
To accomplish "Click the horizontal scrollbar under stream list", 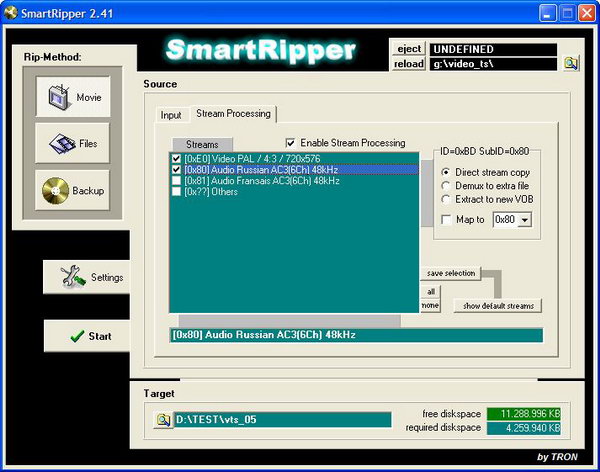I will click(290, 320).
